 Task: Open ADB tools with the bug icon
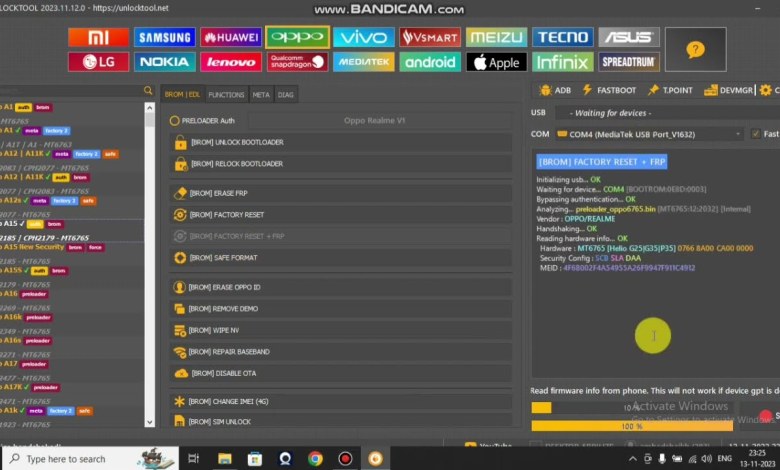(555, 90)
